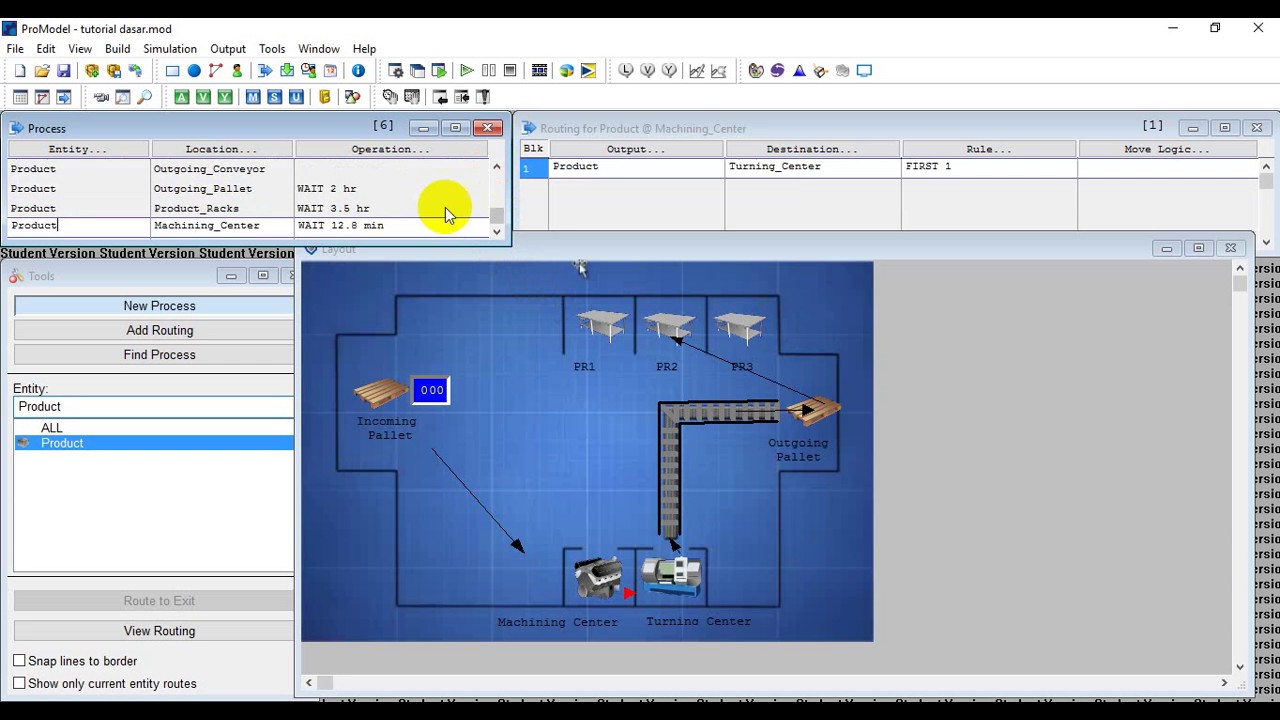Click the Y speech-bubble toolbar icon
The width and height of the screenshot is (1280, 720).
[x=669, y=71]
